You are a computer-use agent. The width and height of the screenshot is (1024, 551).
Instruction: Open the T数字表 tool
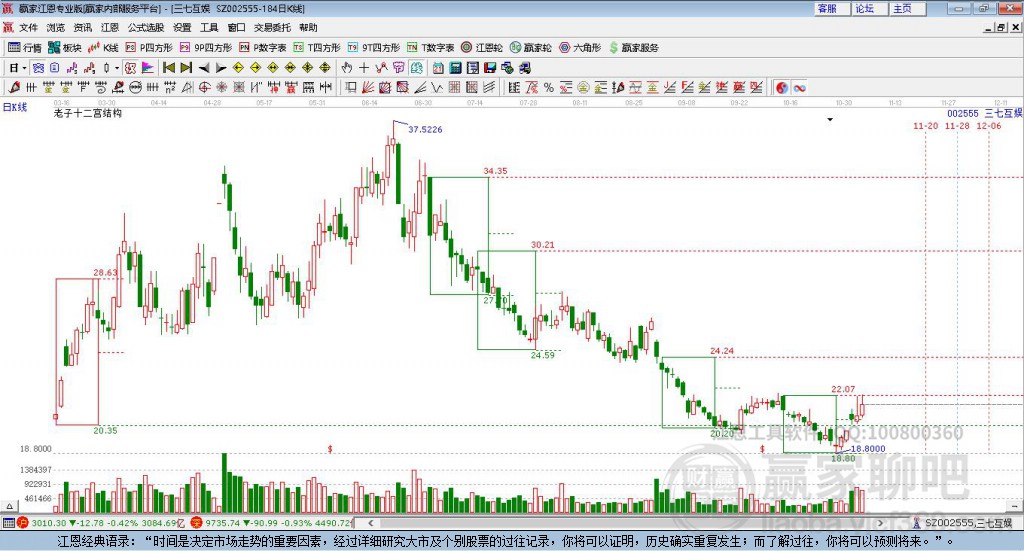(x=430, y=48)
